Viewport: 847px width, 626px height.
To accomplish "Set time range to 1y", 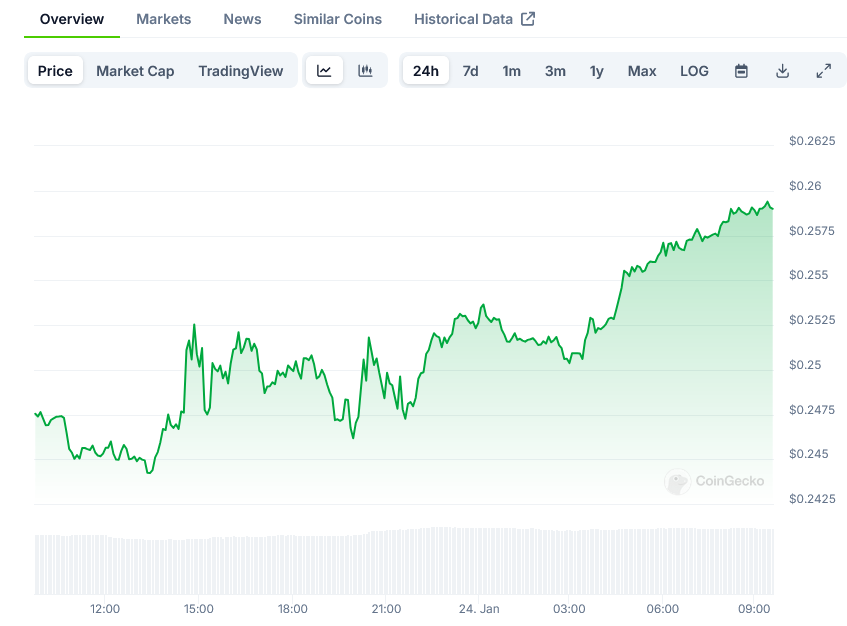I will 596,71.
